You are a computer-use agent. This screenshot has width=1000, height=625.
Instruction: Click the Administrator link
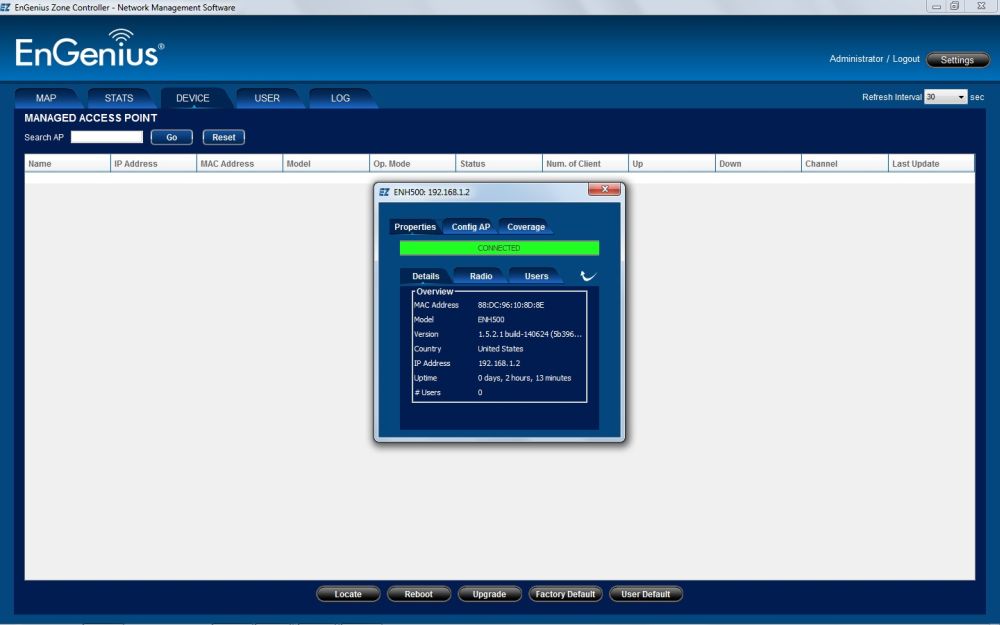pyautogui.click(x=856, y=59)
